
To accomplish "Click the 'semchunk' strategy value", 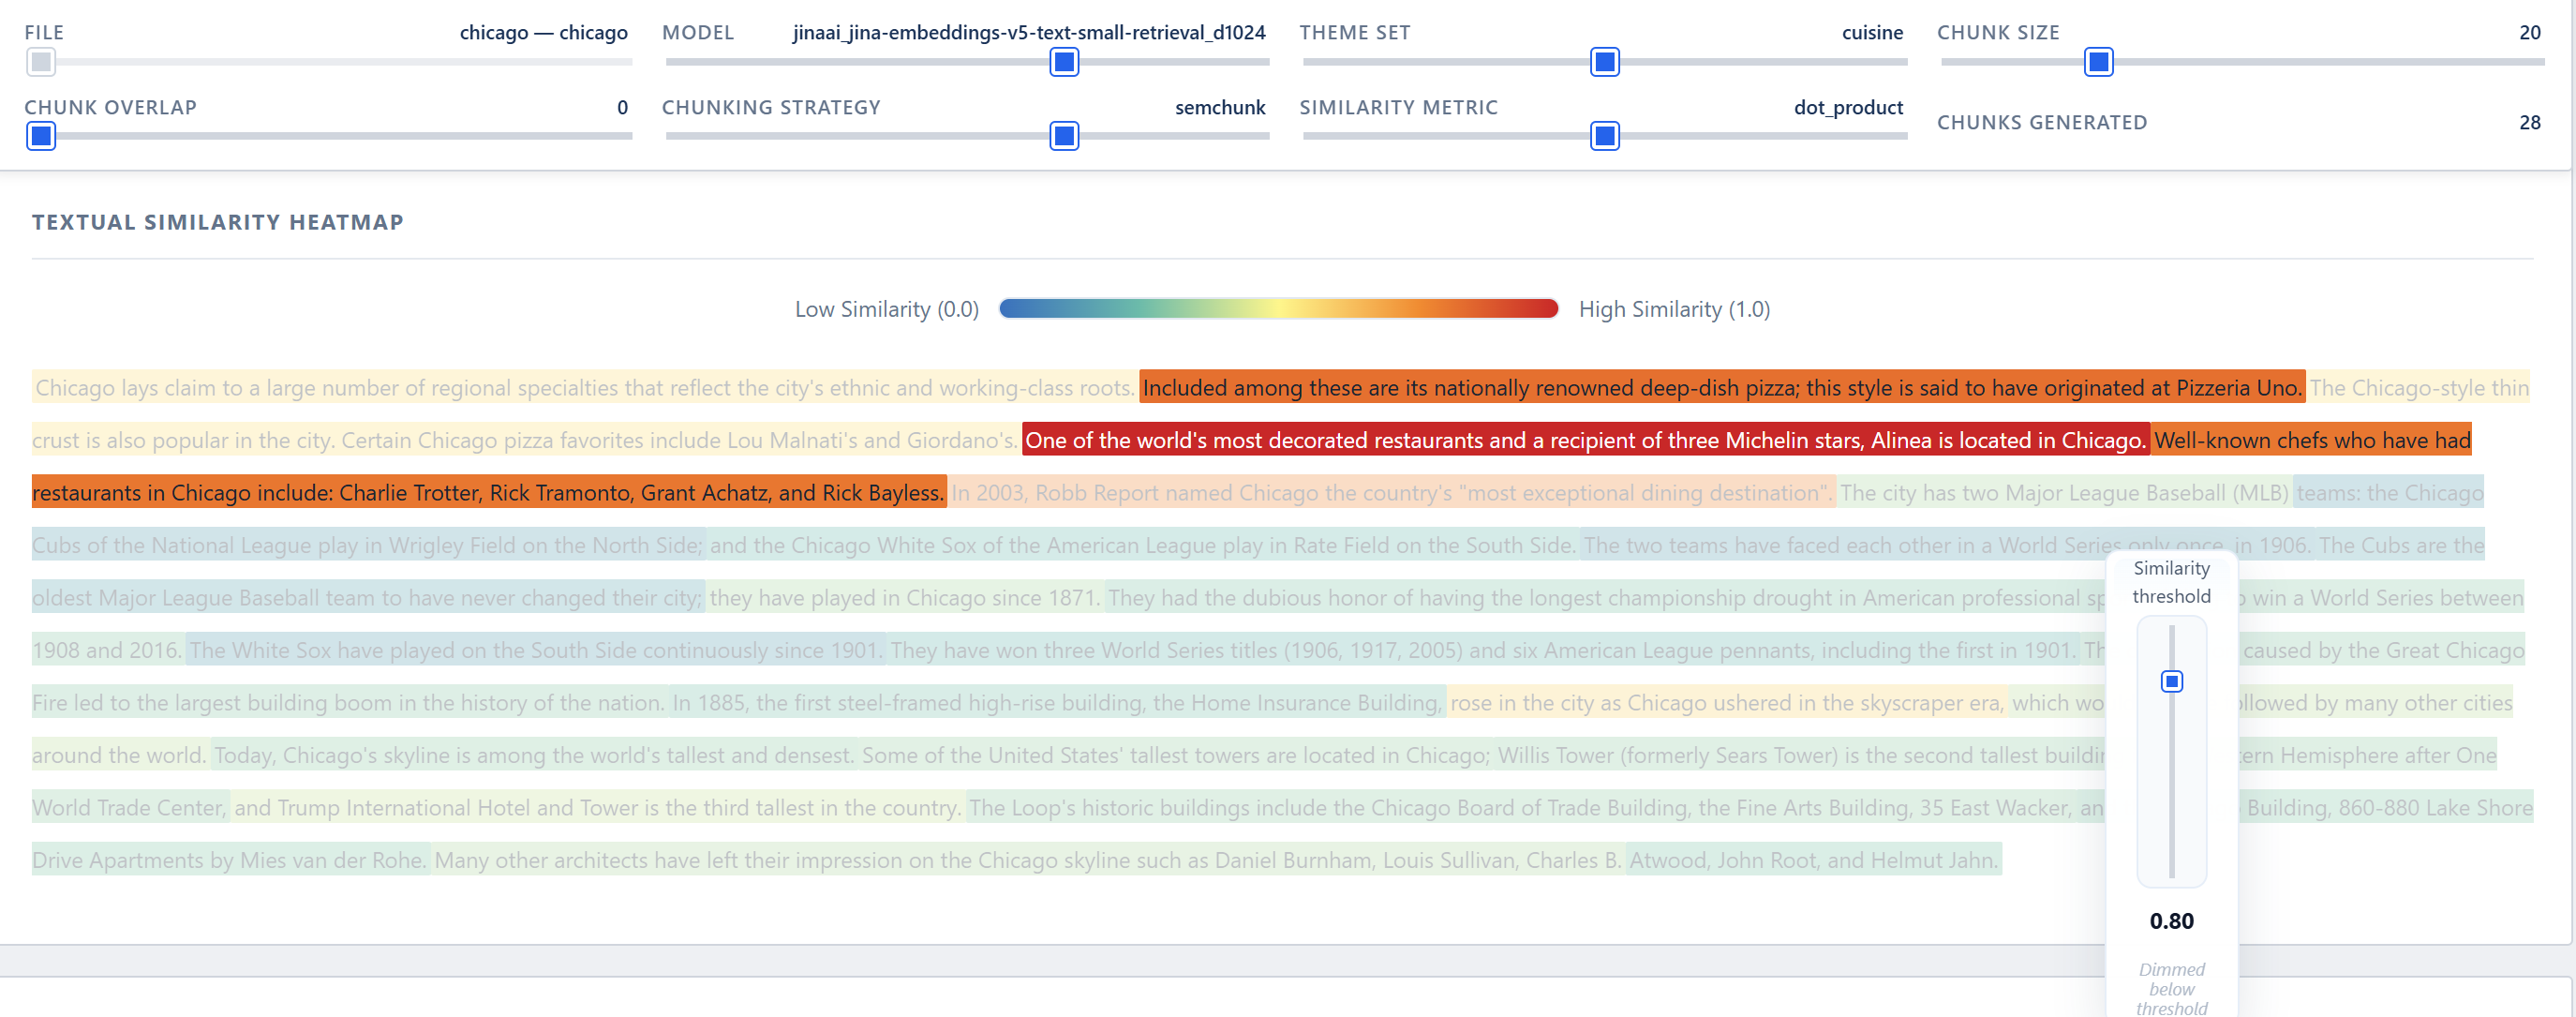I will tap(1219, 107).
